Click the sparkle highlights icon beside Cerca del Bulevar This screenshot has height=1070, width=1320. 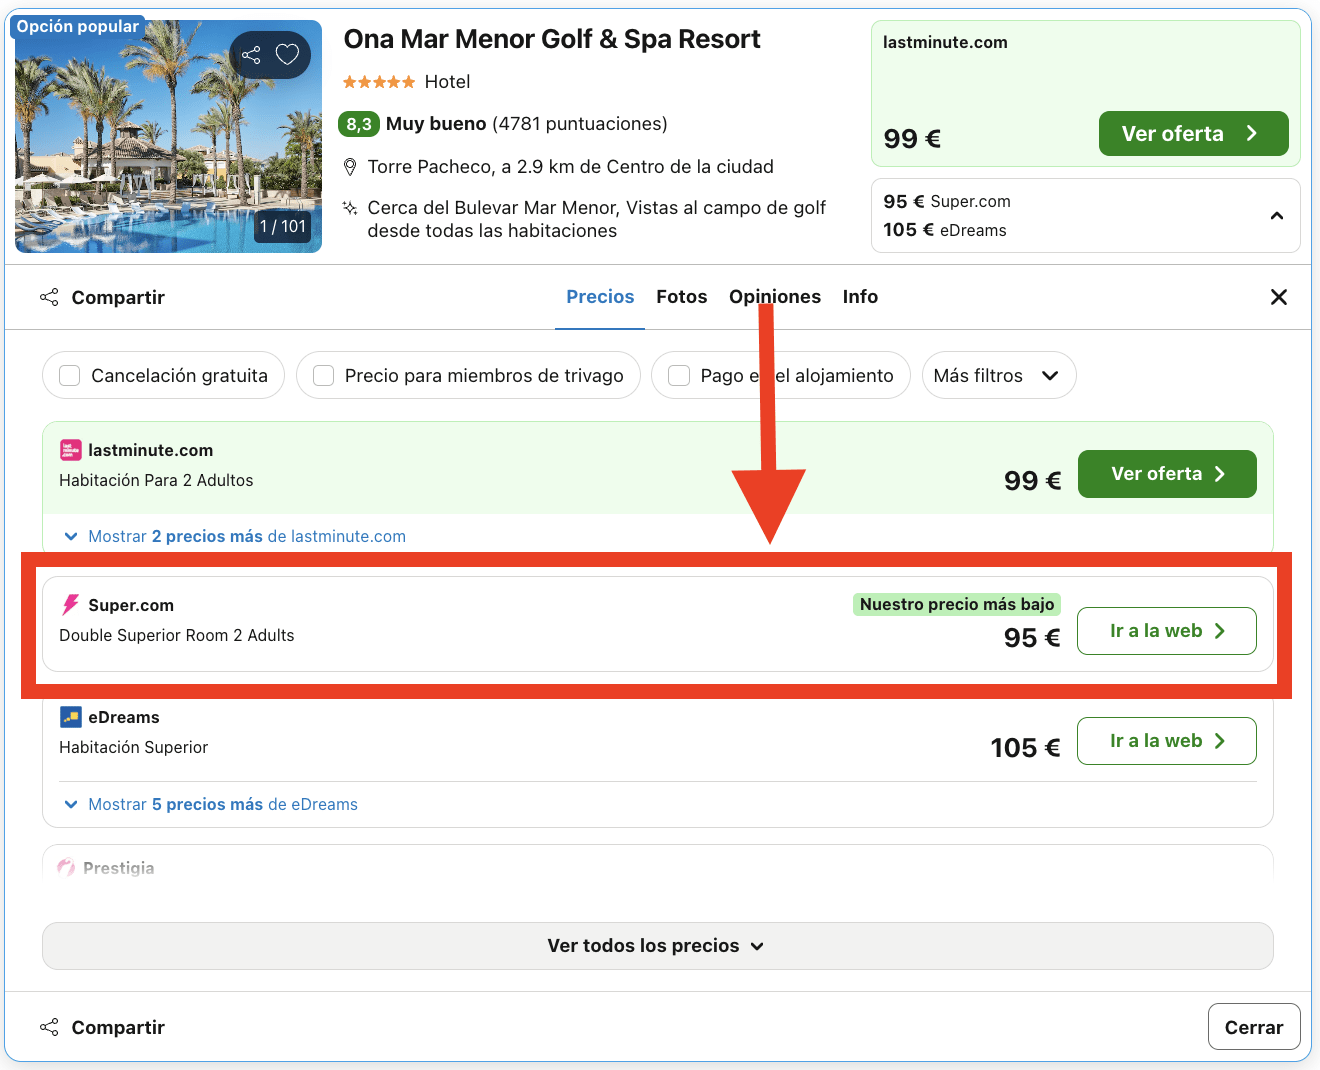coord(350,208)
